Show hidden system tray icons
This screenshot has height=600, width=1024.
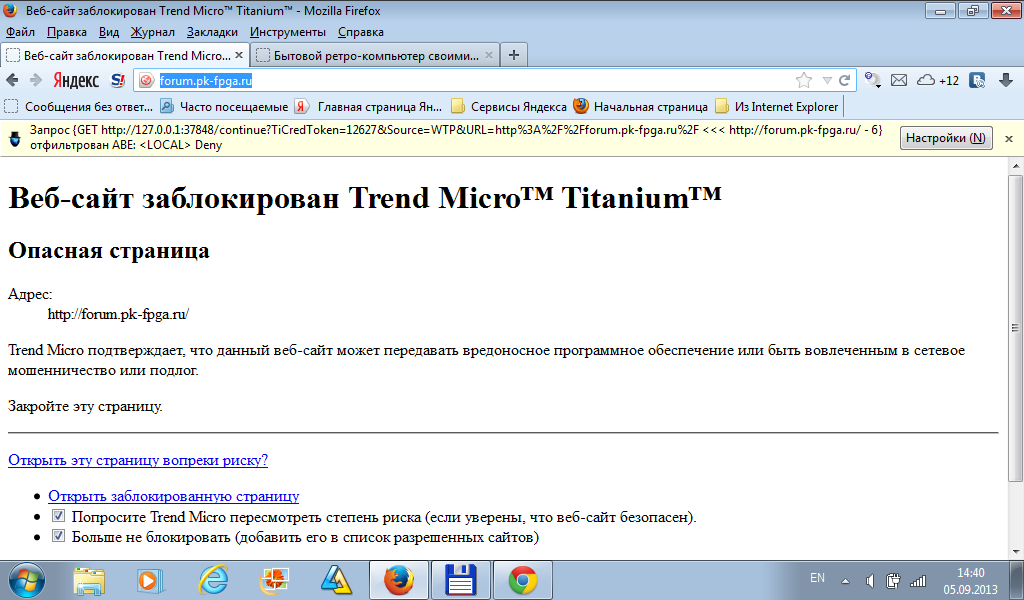pyautogui.click(x=845, y=579)
